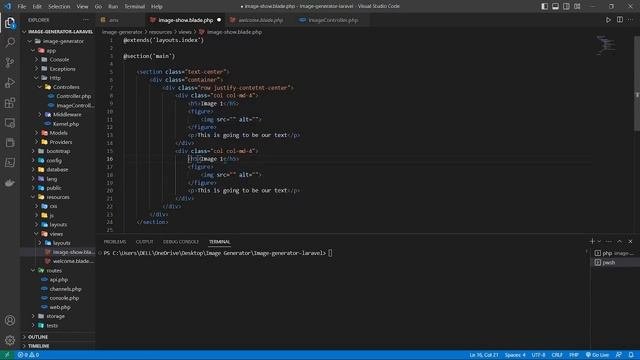Open the Run and Debug view
The width and height of the screenshot is (640, 360).
tap(10, 83)
